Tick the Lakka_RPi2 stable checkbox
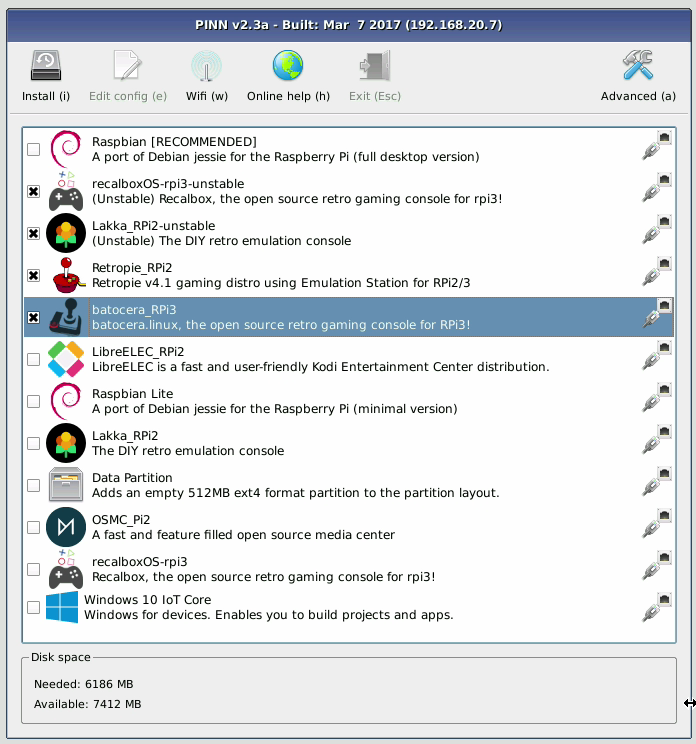This screenshot has width=696, height=744. (33, 443)
